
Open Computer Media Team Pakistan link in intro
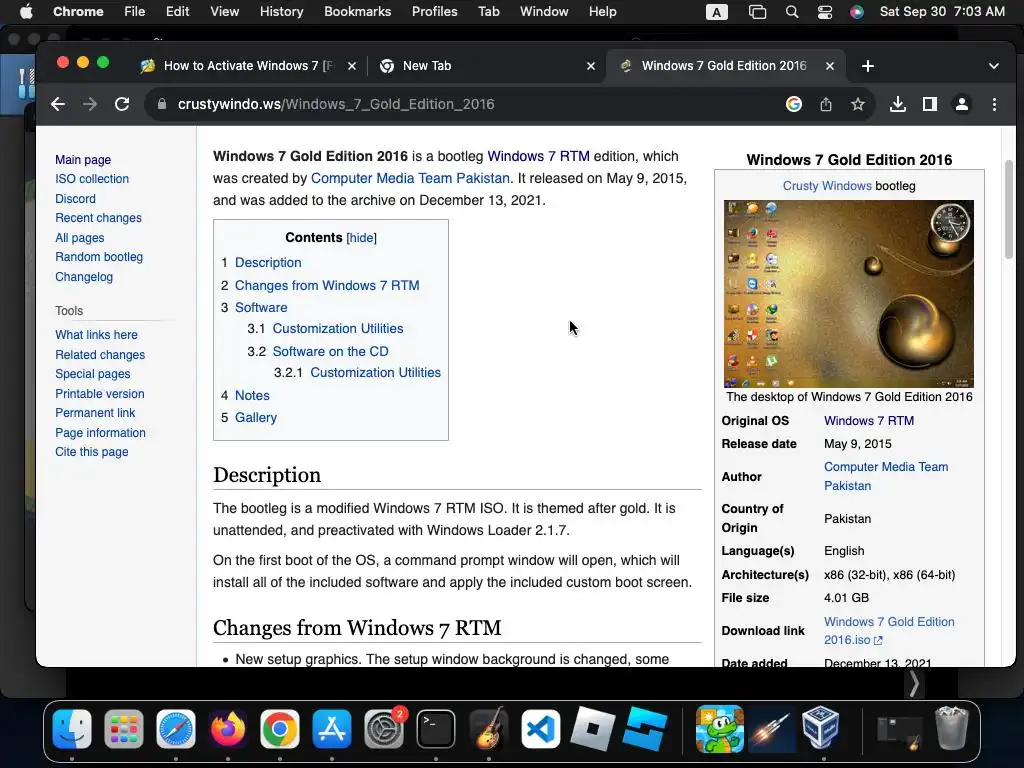(x=410, y=178)
